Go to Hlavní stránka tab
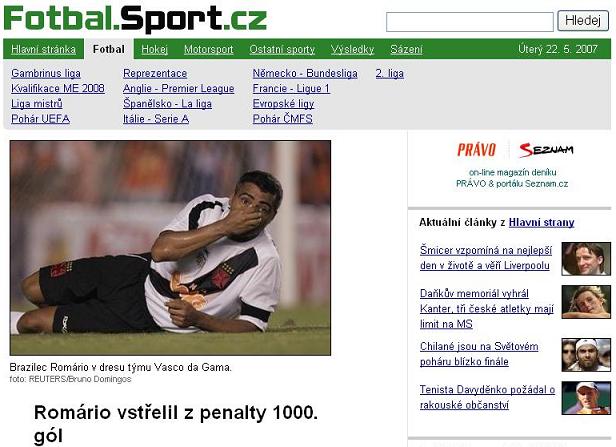Viewport: 616px width, 447px height. tap(43, 49)
